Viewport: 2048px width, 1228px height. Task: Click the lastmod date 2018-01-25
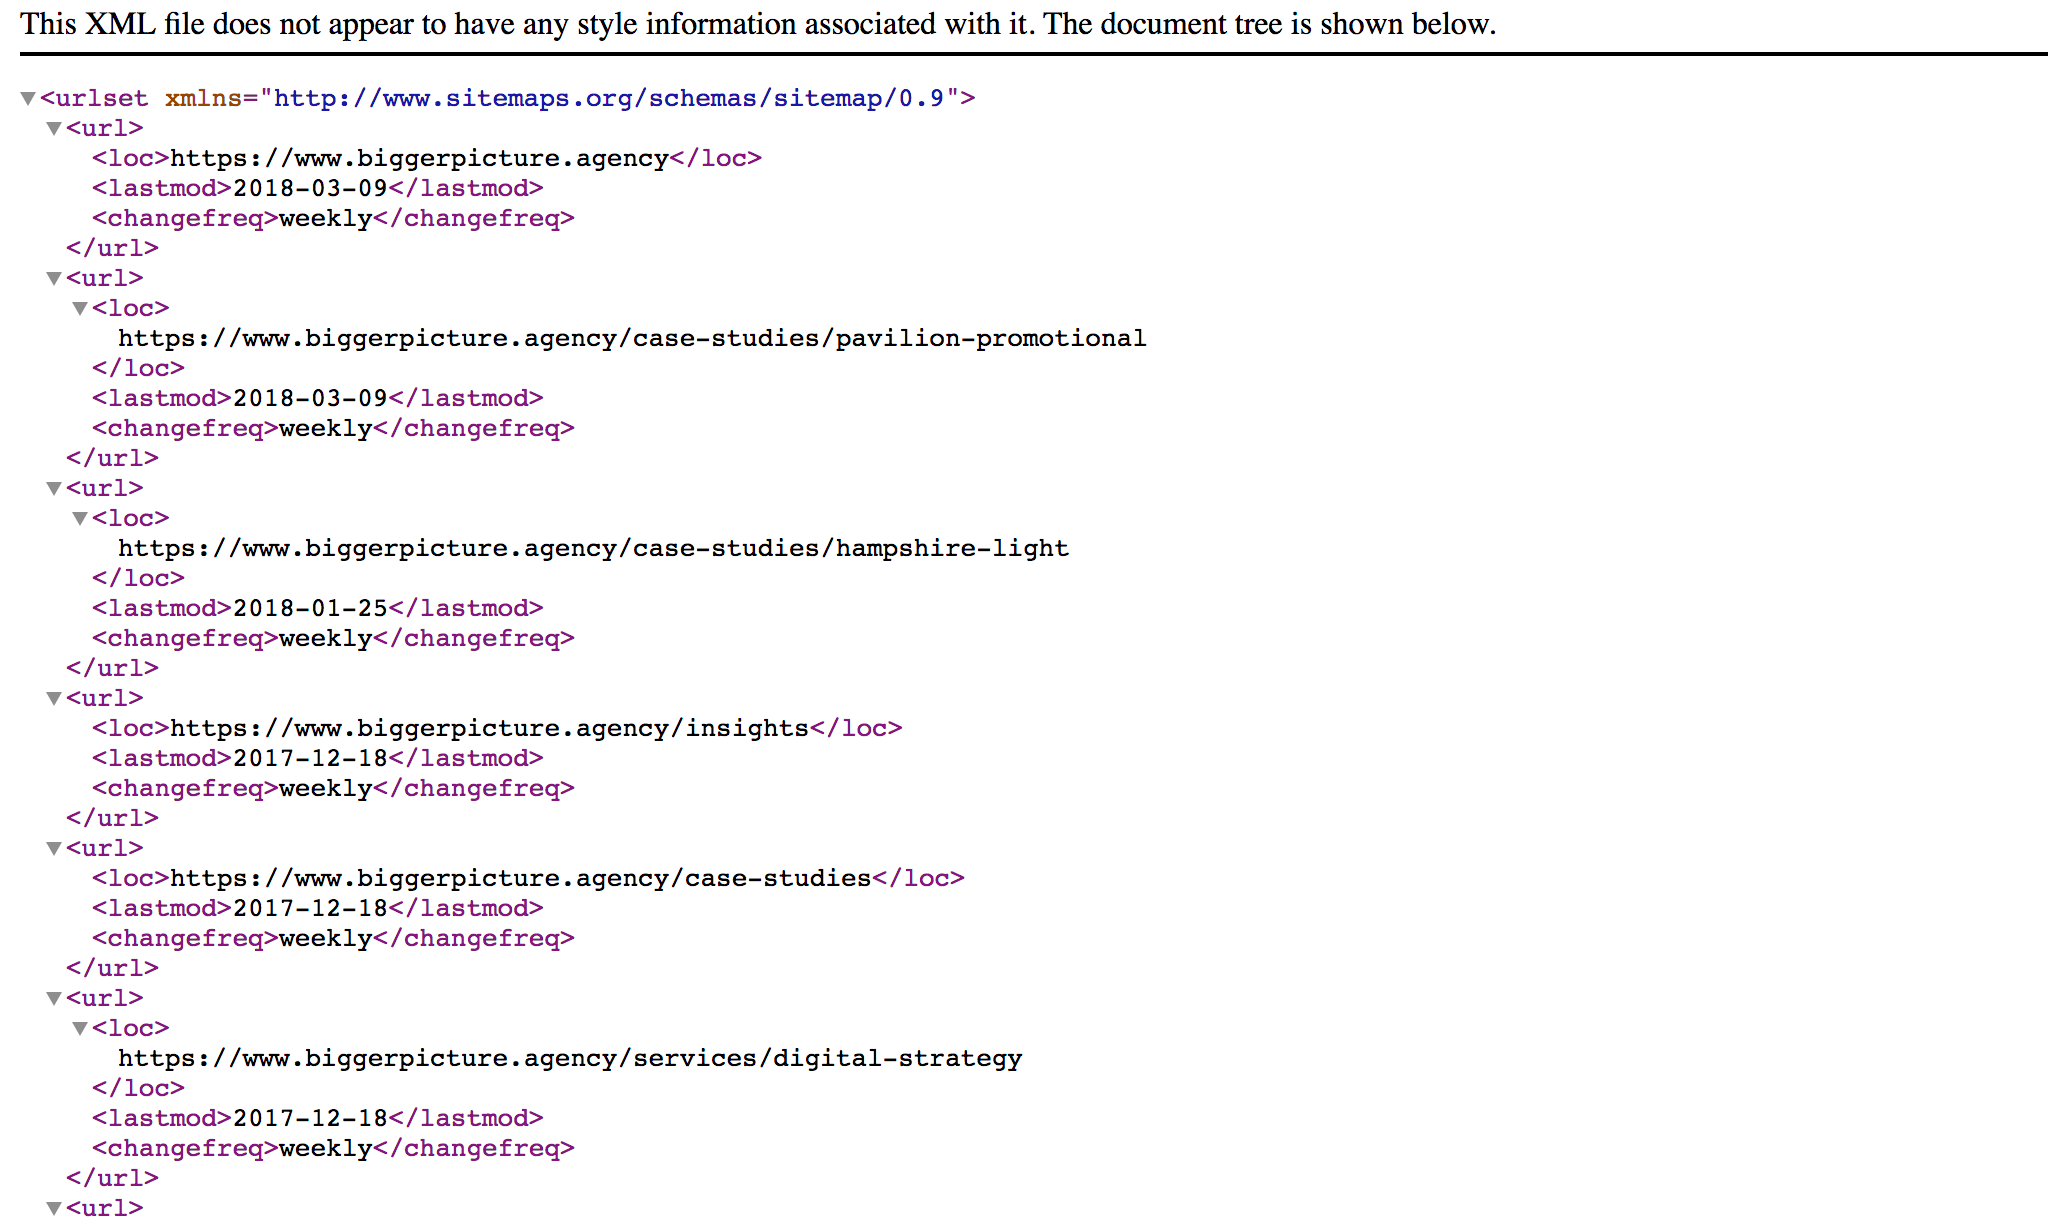tap(310, 608)
